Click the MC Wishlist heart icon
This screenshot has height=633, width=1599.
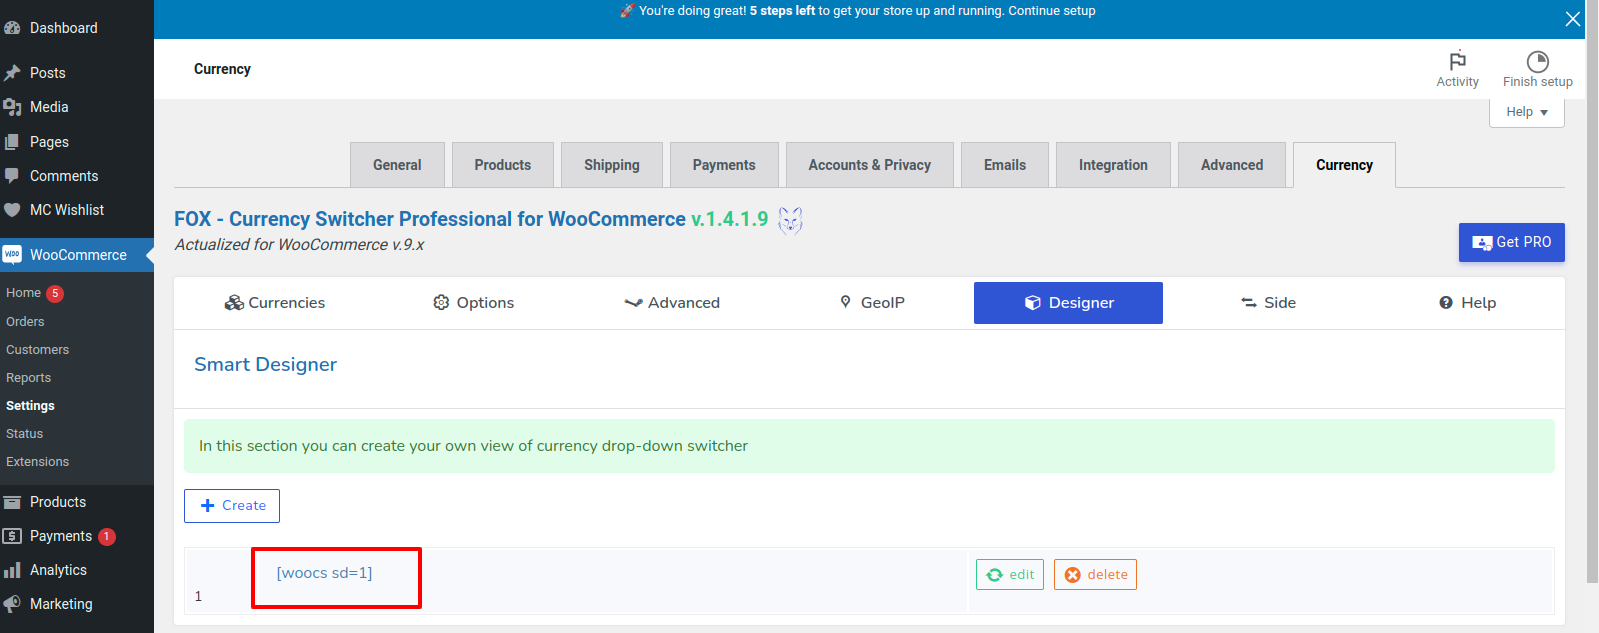[x=12, y=210]
